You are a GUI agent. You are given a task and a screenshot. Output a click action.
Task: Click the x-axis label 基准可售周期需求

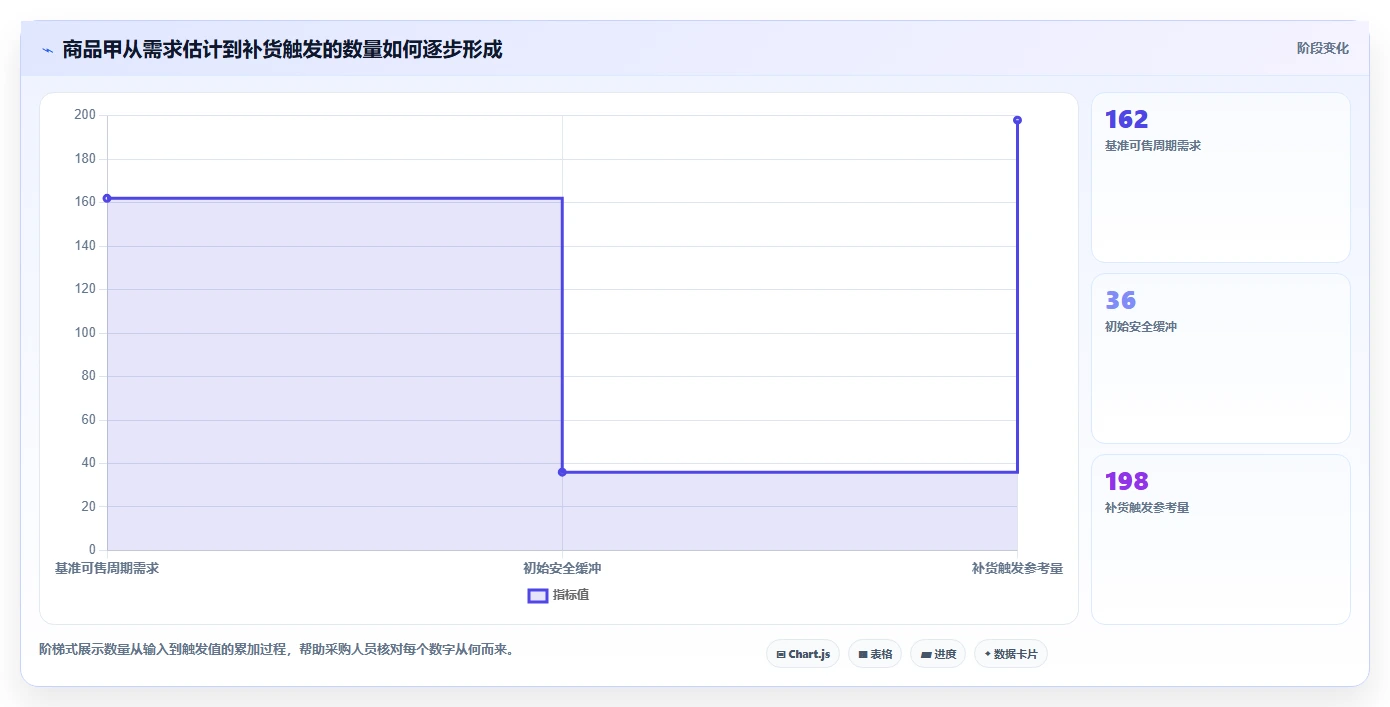[x=107, y=568]
